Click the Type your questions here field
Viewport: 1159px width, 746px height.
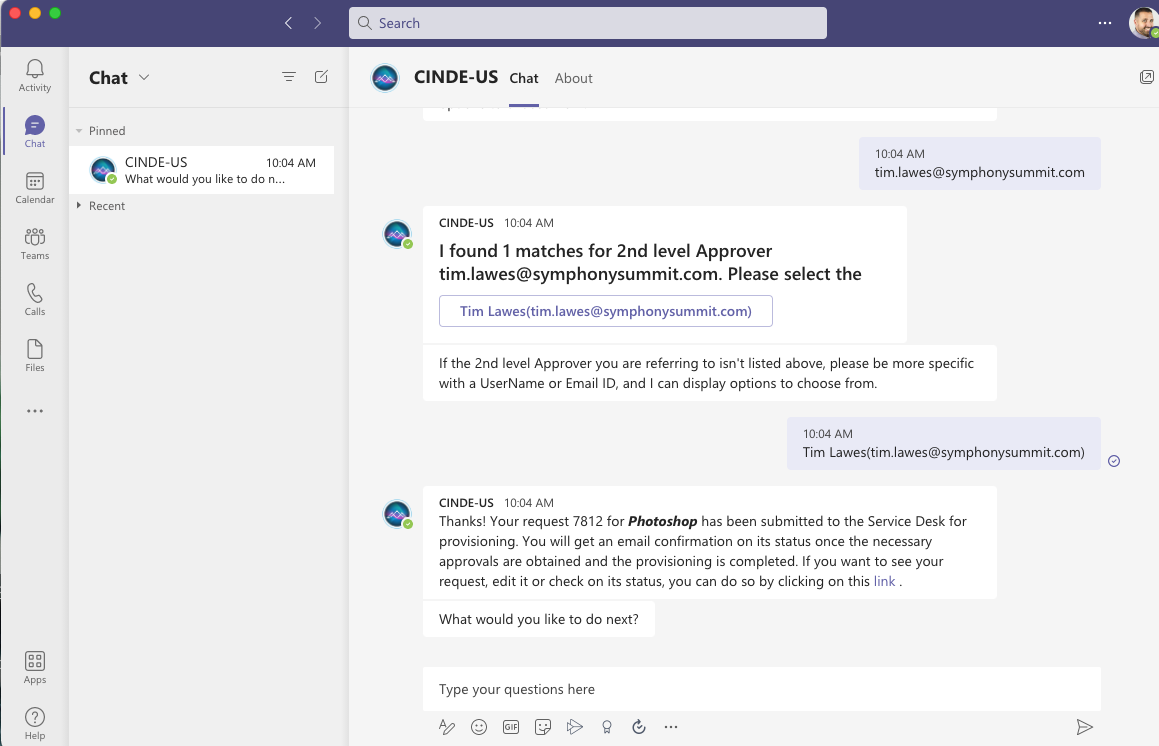[x=761, y=689]
